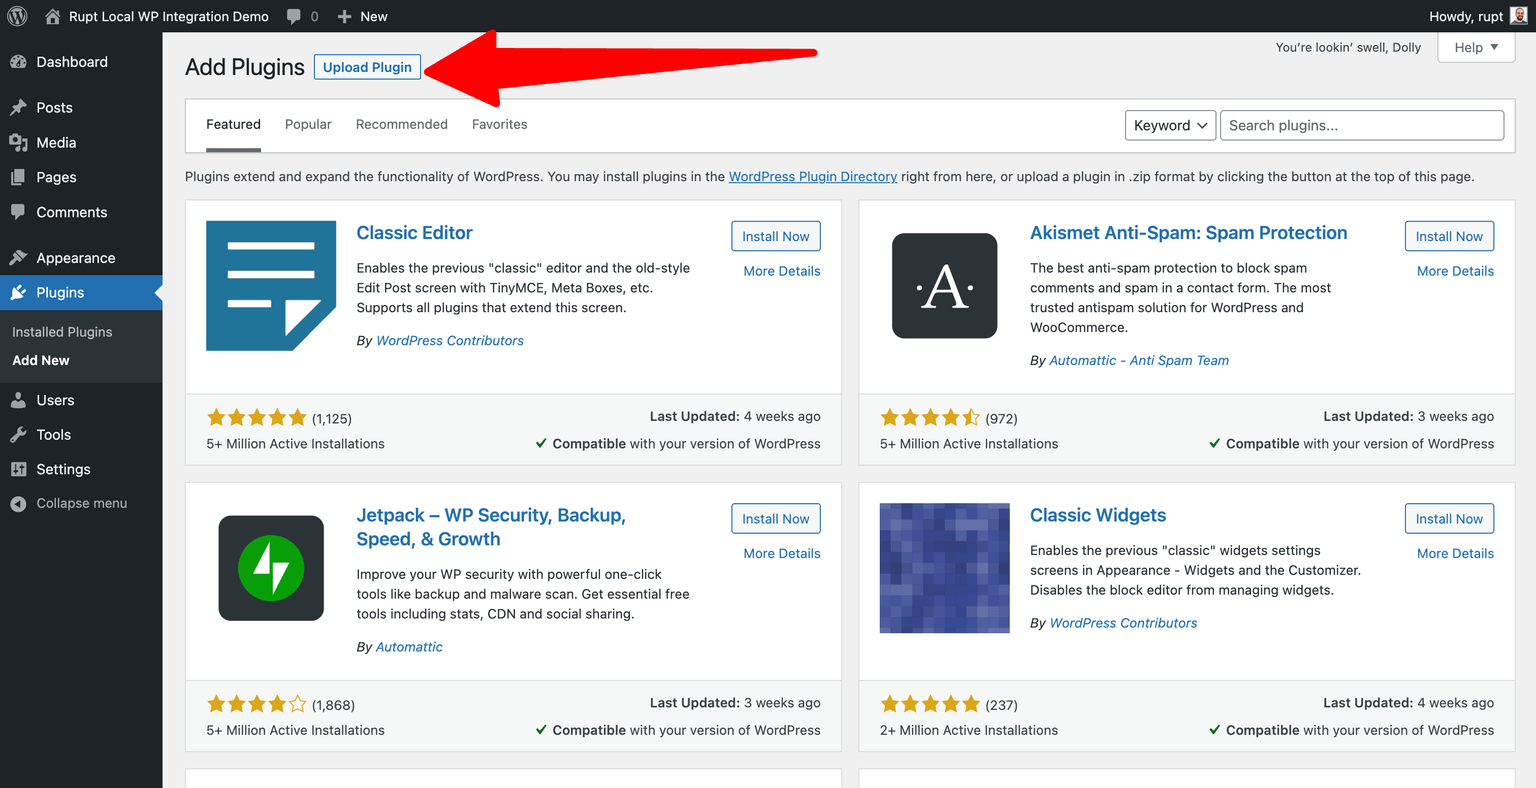The height and width of the screenshot is (788, 1536).
Task: Open the Users menu item
Action: (81, 400)
